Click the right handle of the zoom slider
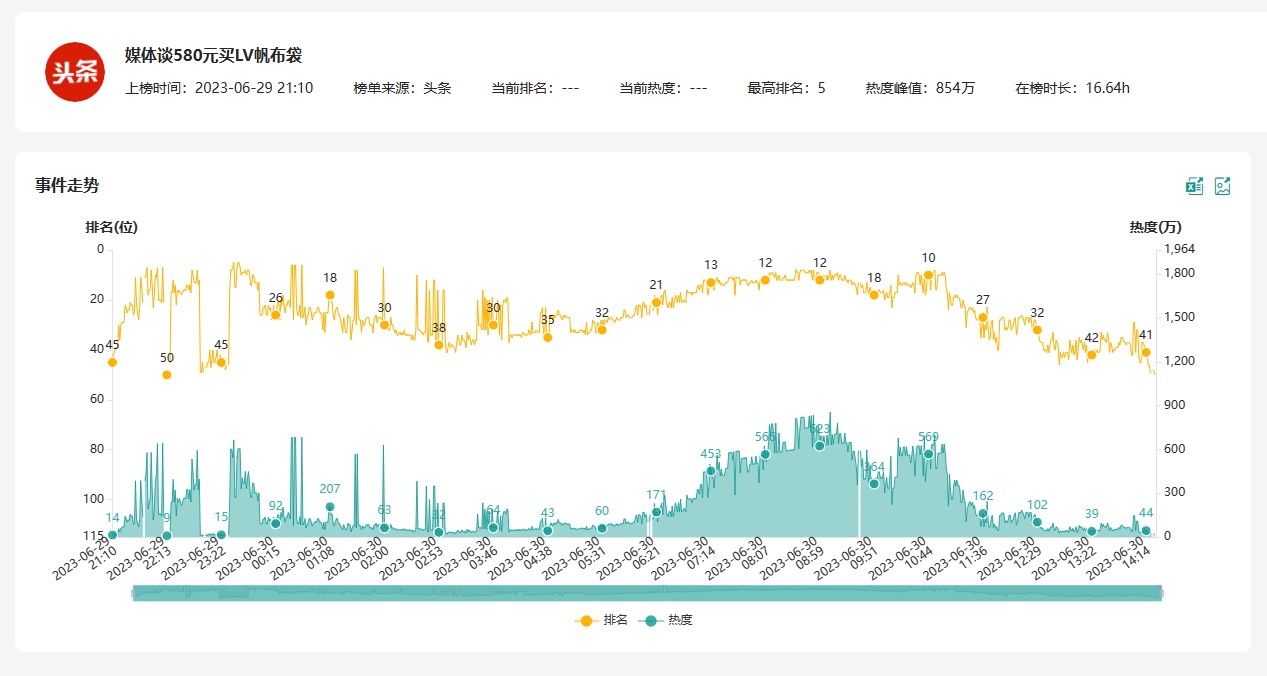This screenshot has height=676, width=1267. point(1160,593)
